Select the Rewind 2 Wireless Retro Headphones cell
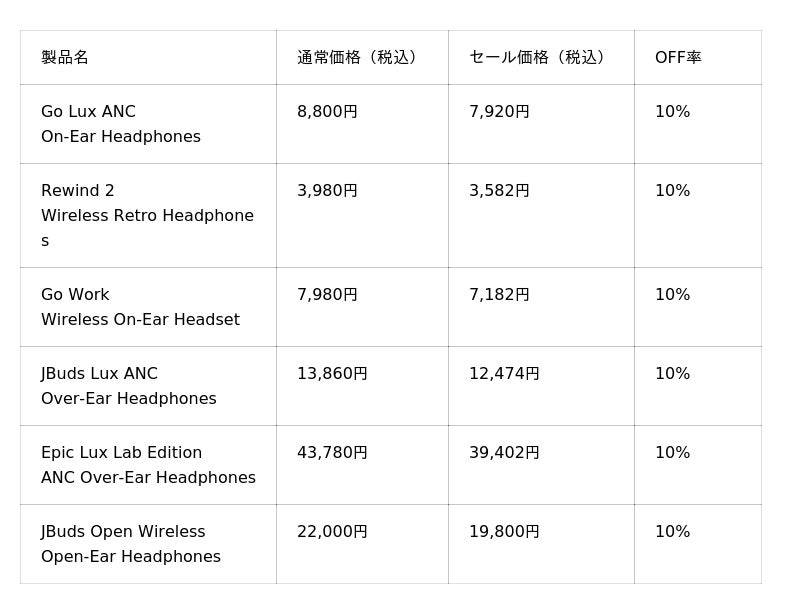 point(148,215)
